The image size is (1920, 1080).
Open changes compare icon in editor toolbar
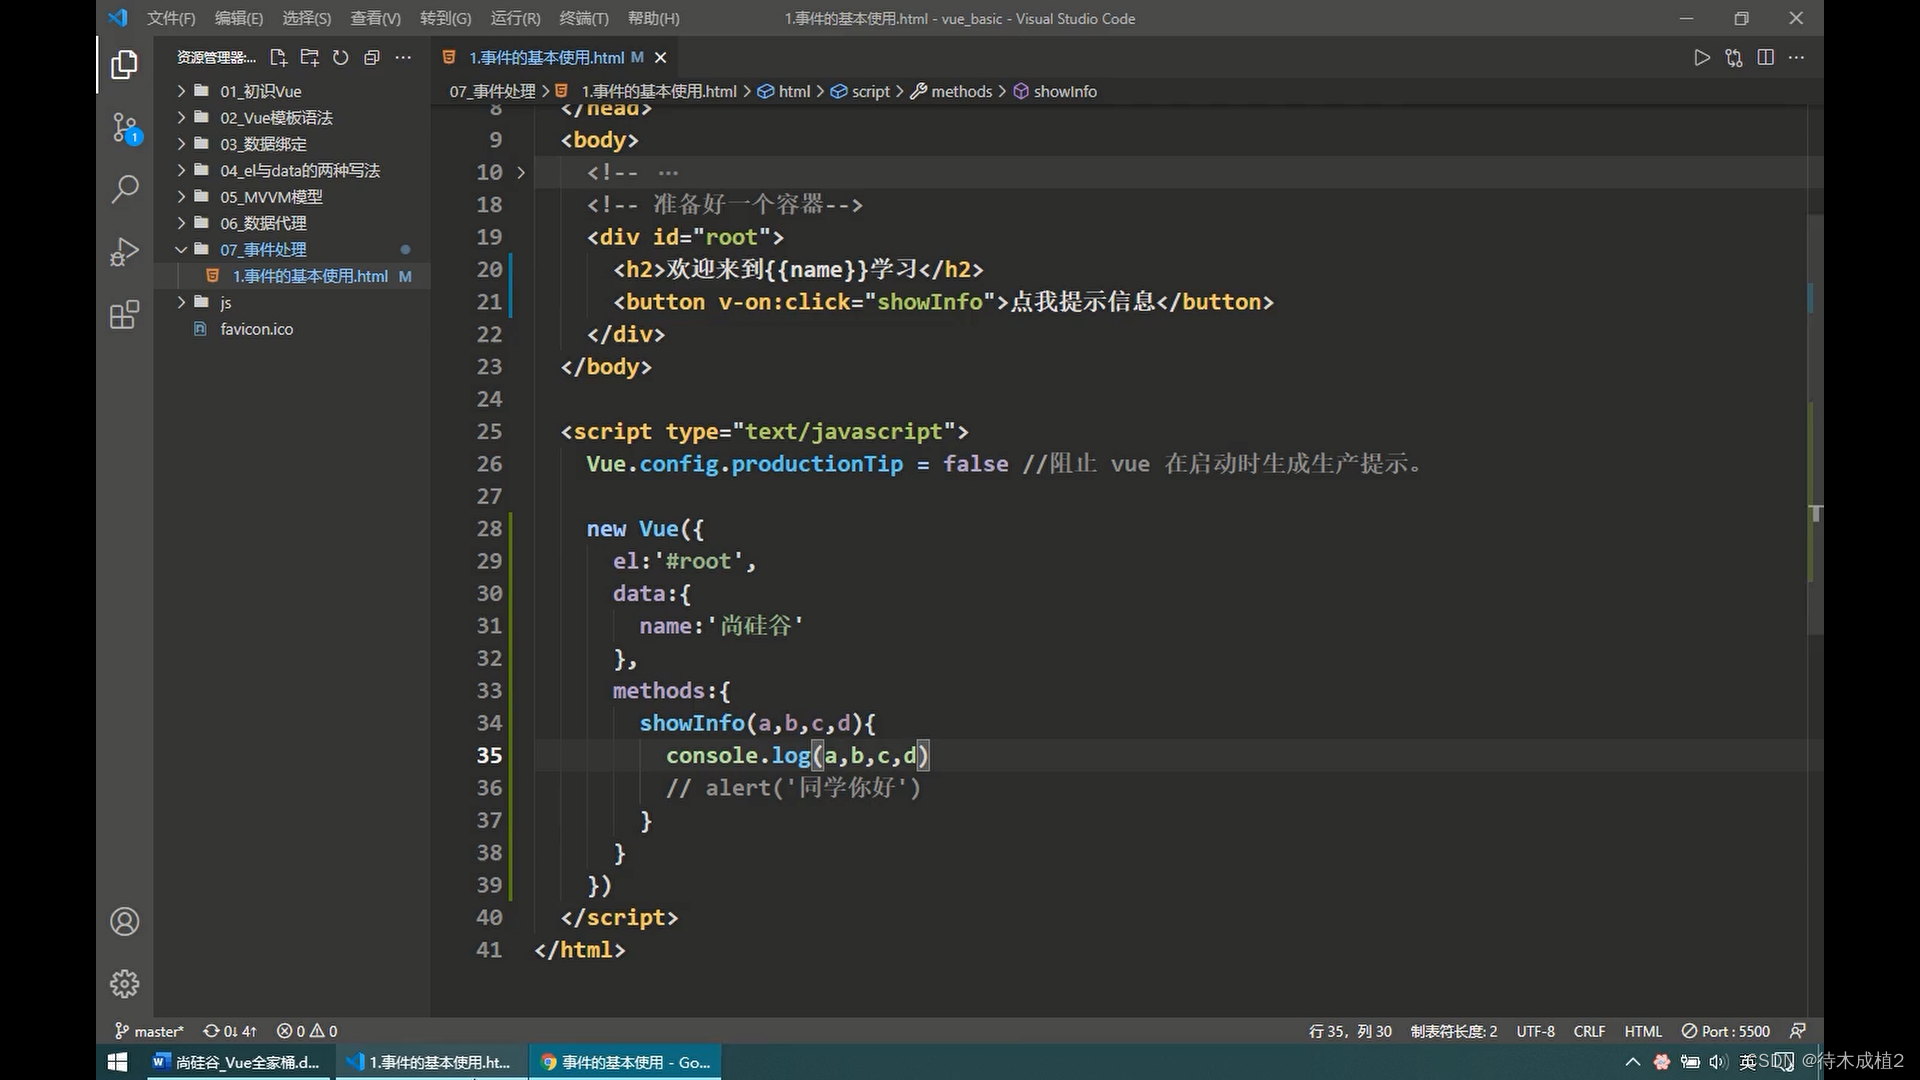(x=1734, y=57)
